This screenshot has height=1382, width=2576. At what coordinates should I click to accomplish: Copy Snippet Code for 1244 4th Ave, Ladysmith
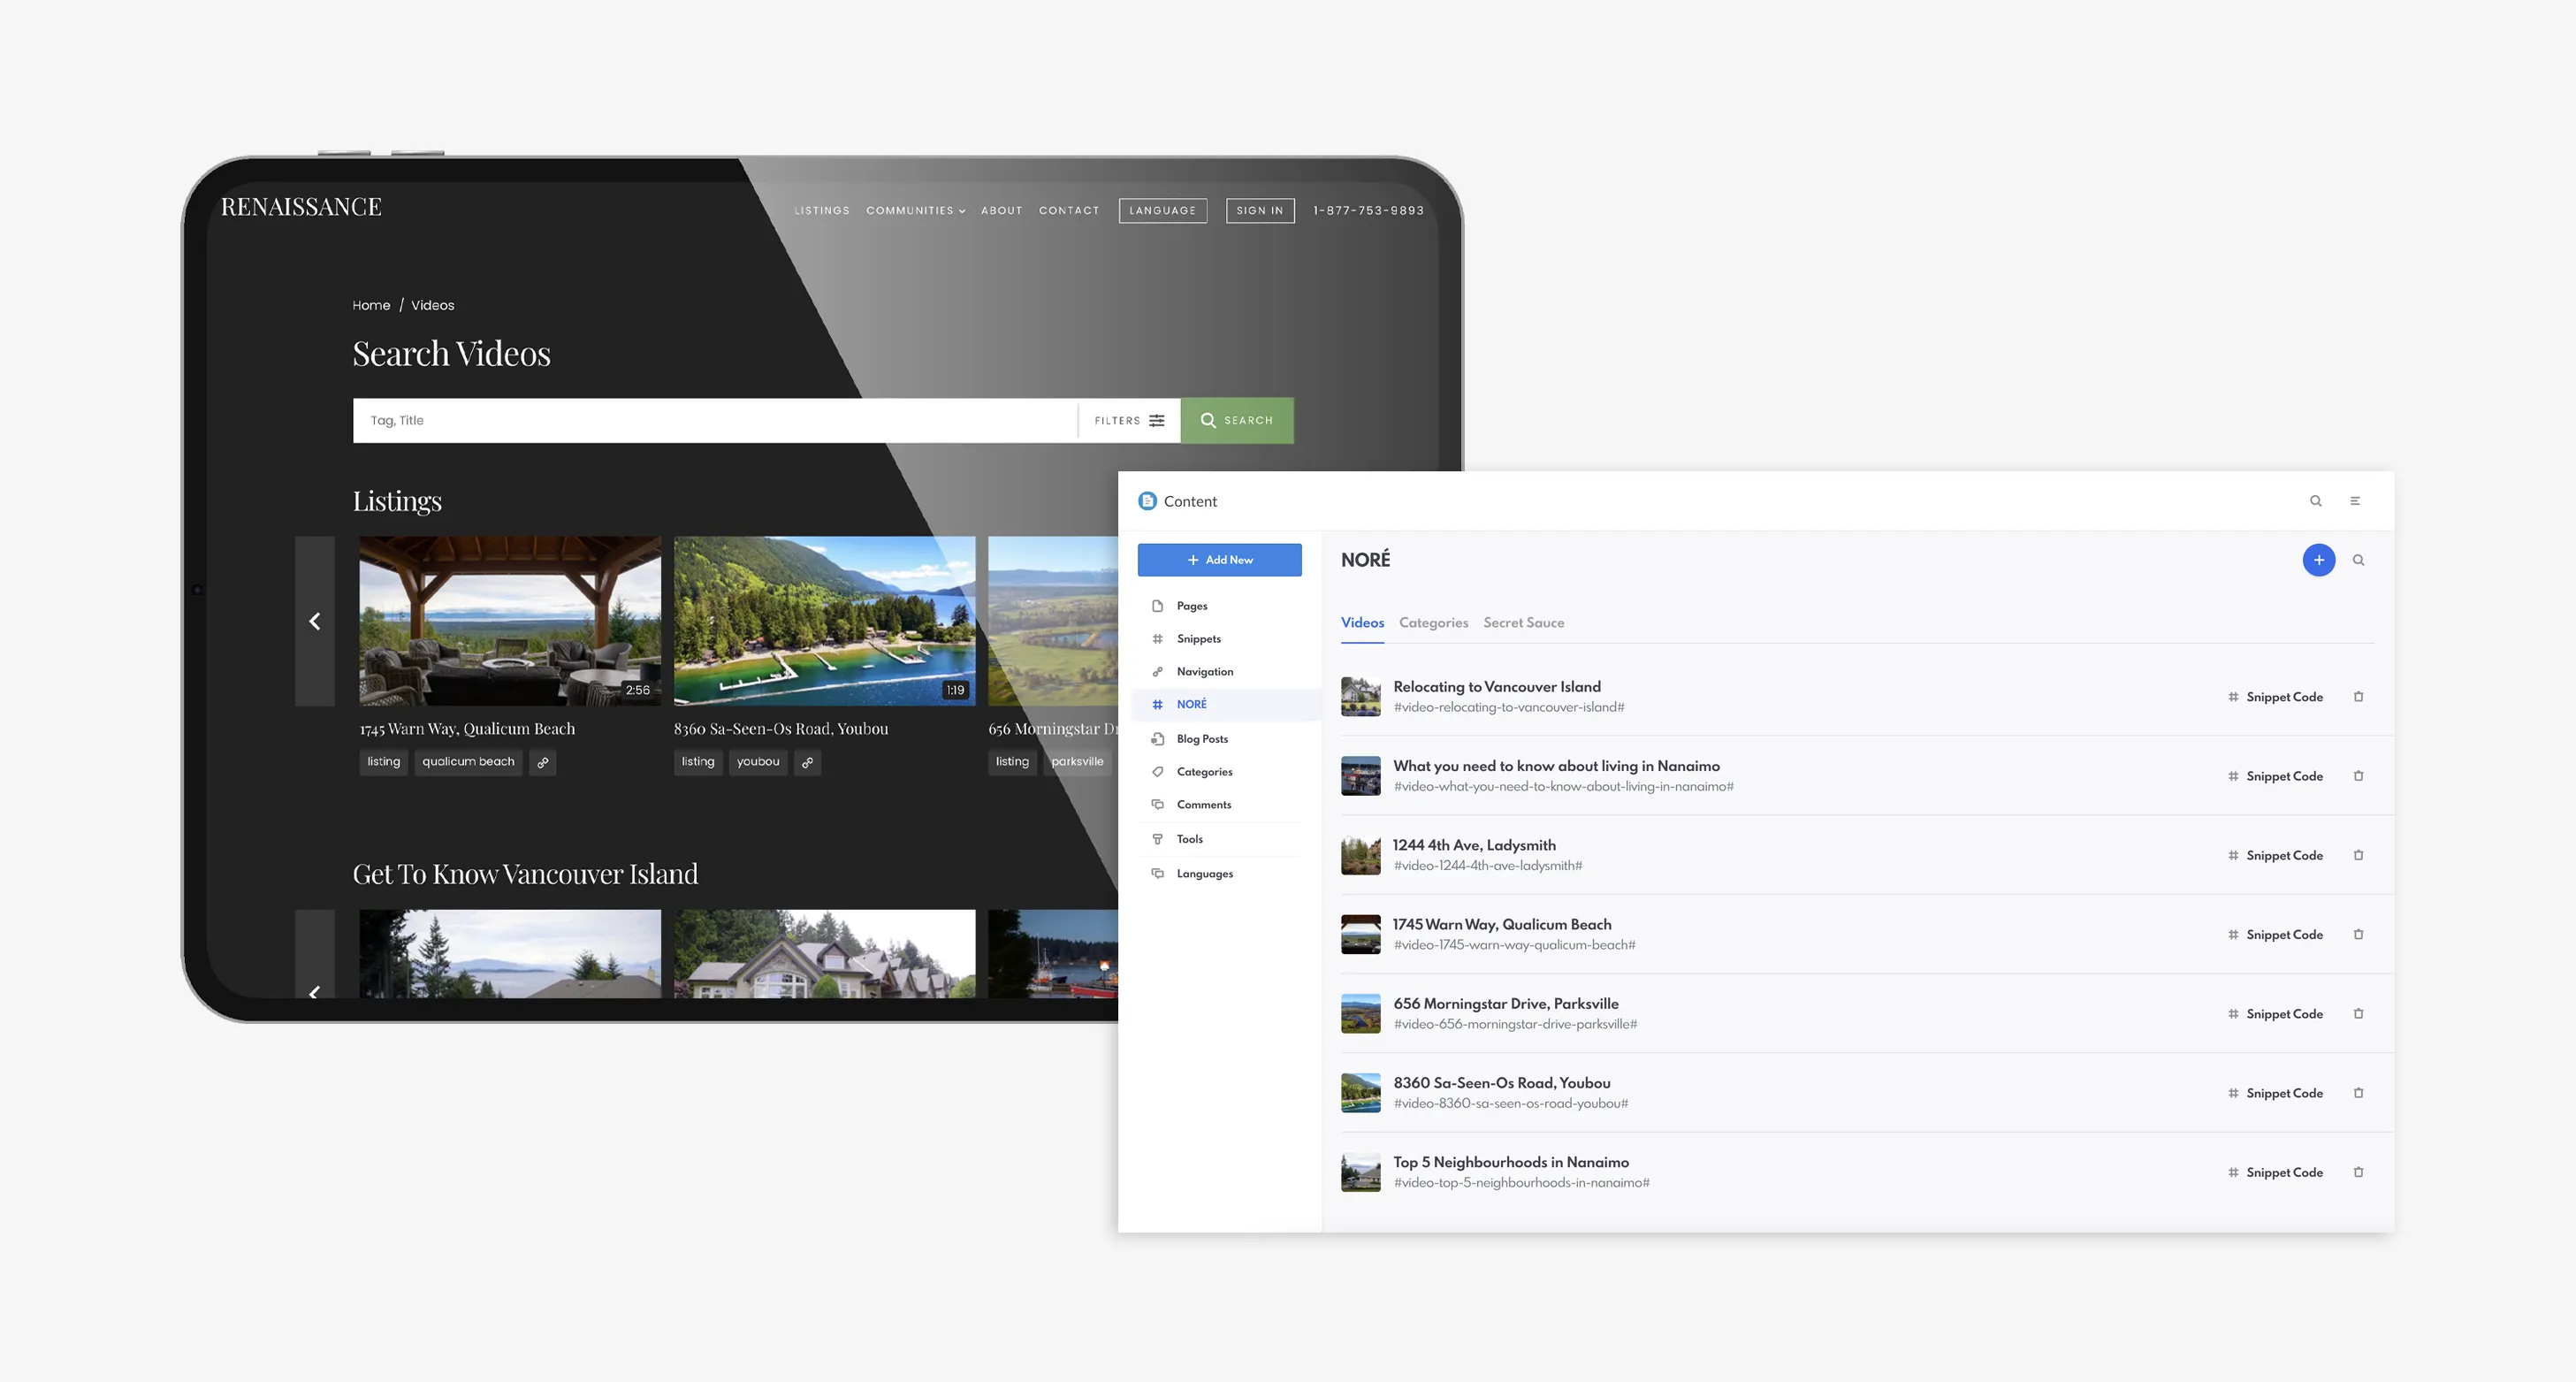coord(2275,855)
